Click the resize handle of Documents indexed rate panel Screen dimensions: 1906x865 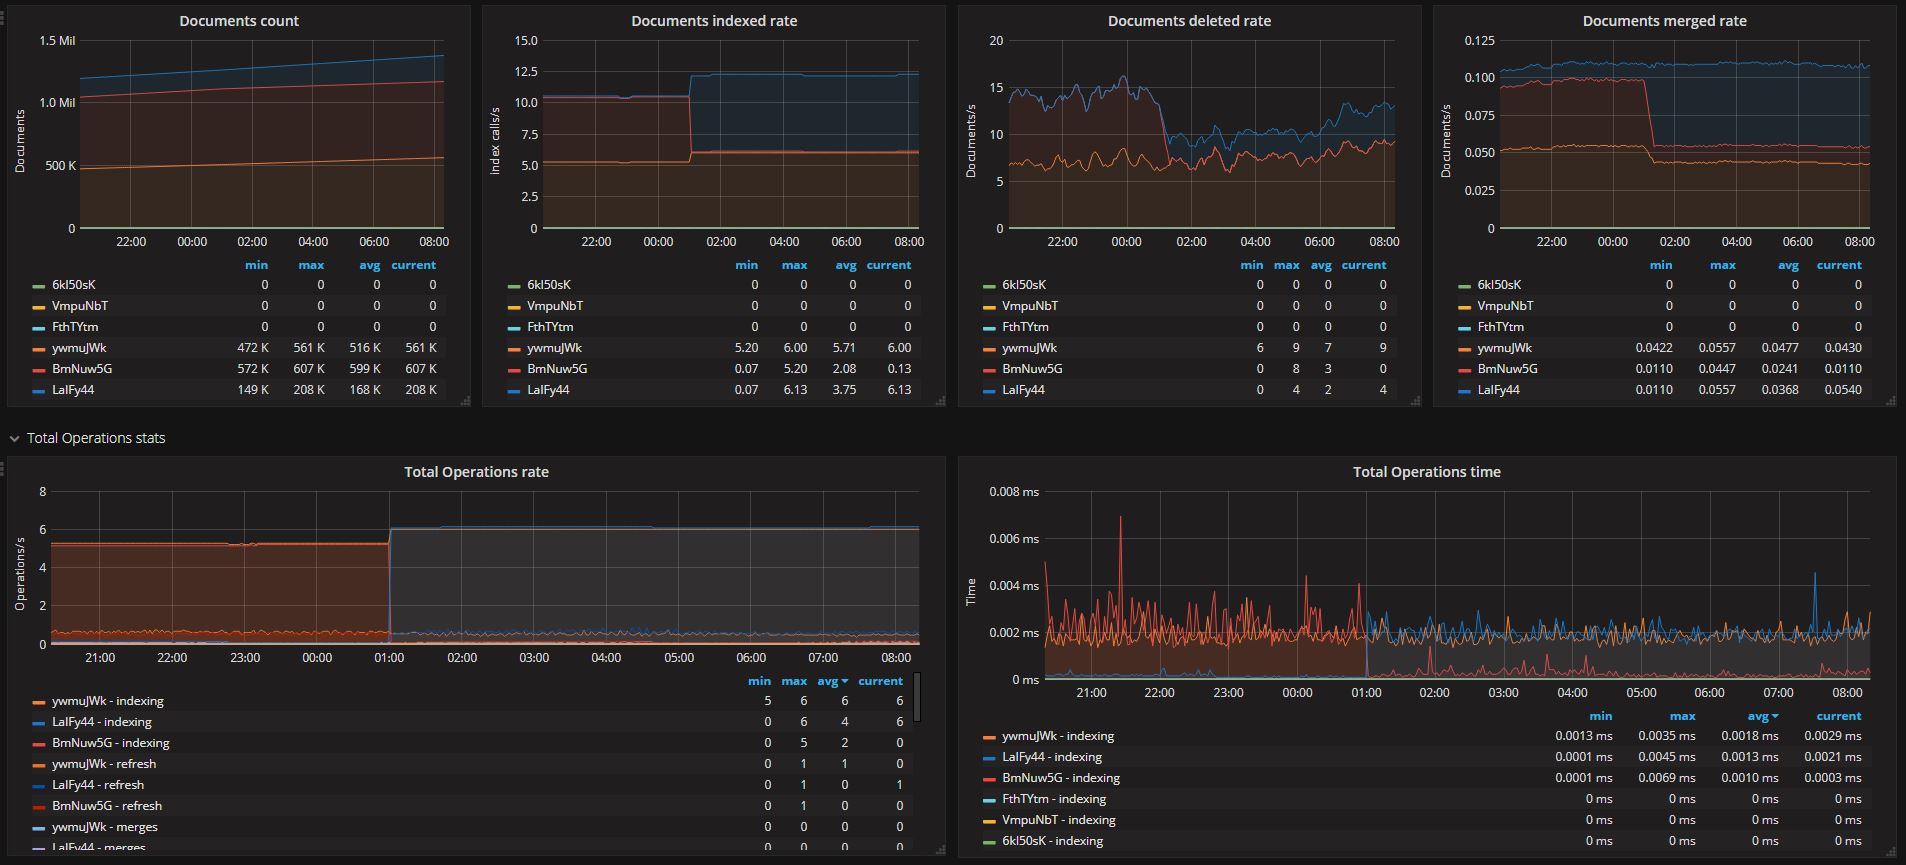(x=940, y=401)
